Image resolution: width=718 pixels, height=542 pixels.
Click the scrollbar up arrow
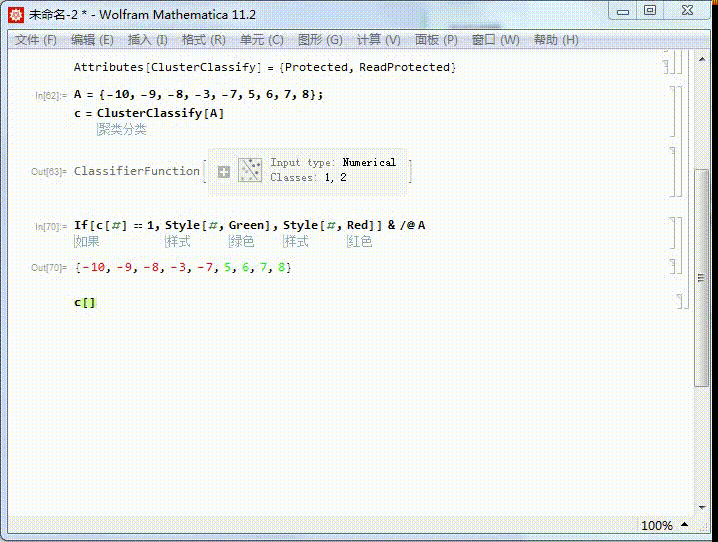click(702, 59)
